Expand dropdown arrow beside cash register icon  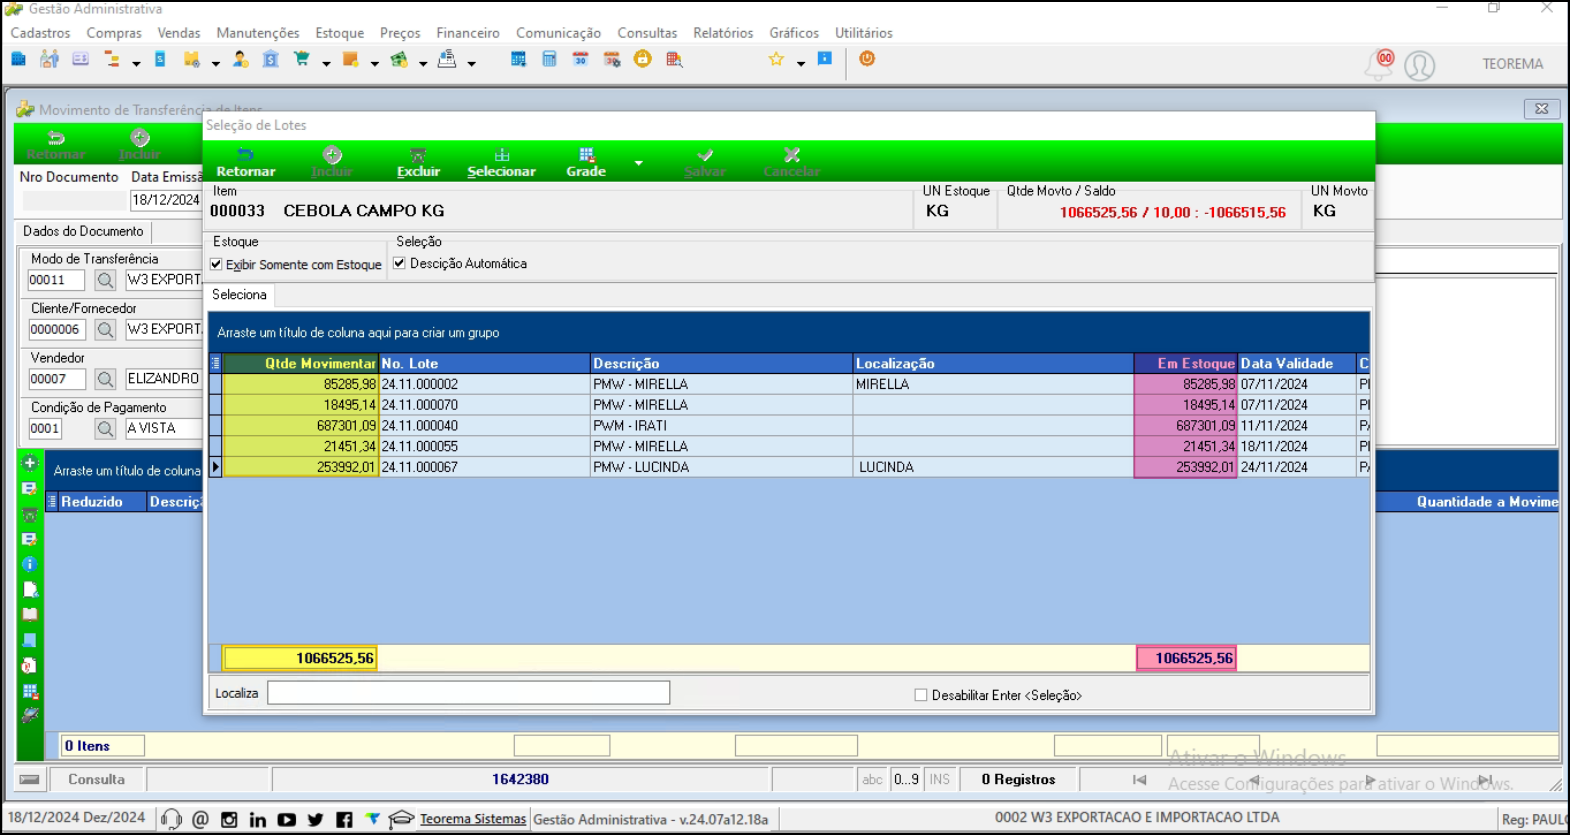point(472,63)
